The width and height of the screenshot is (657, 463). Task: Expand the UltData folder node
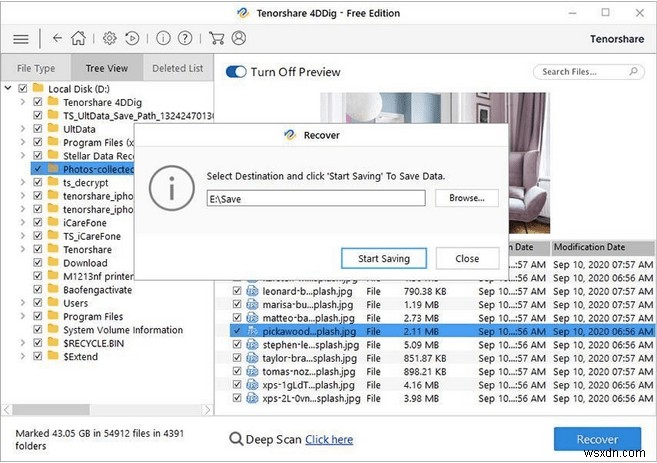pos(23,129)
